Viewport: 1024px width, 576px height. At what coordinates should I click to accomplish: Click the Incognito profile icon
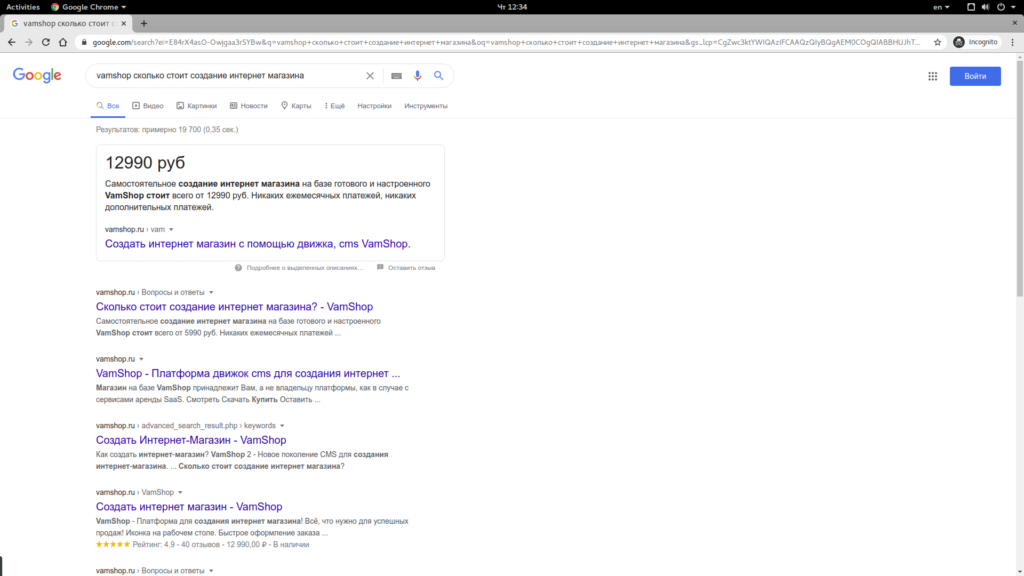pos(959,42)
